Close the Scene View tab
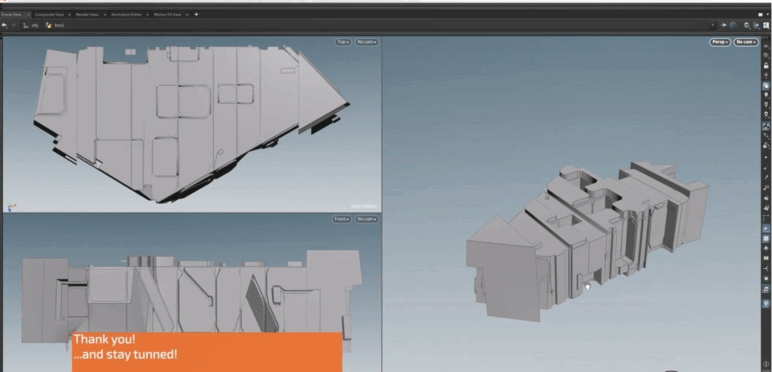 pos(28,14)
